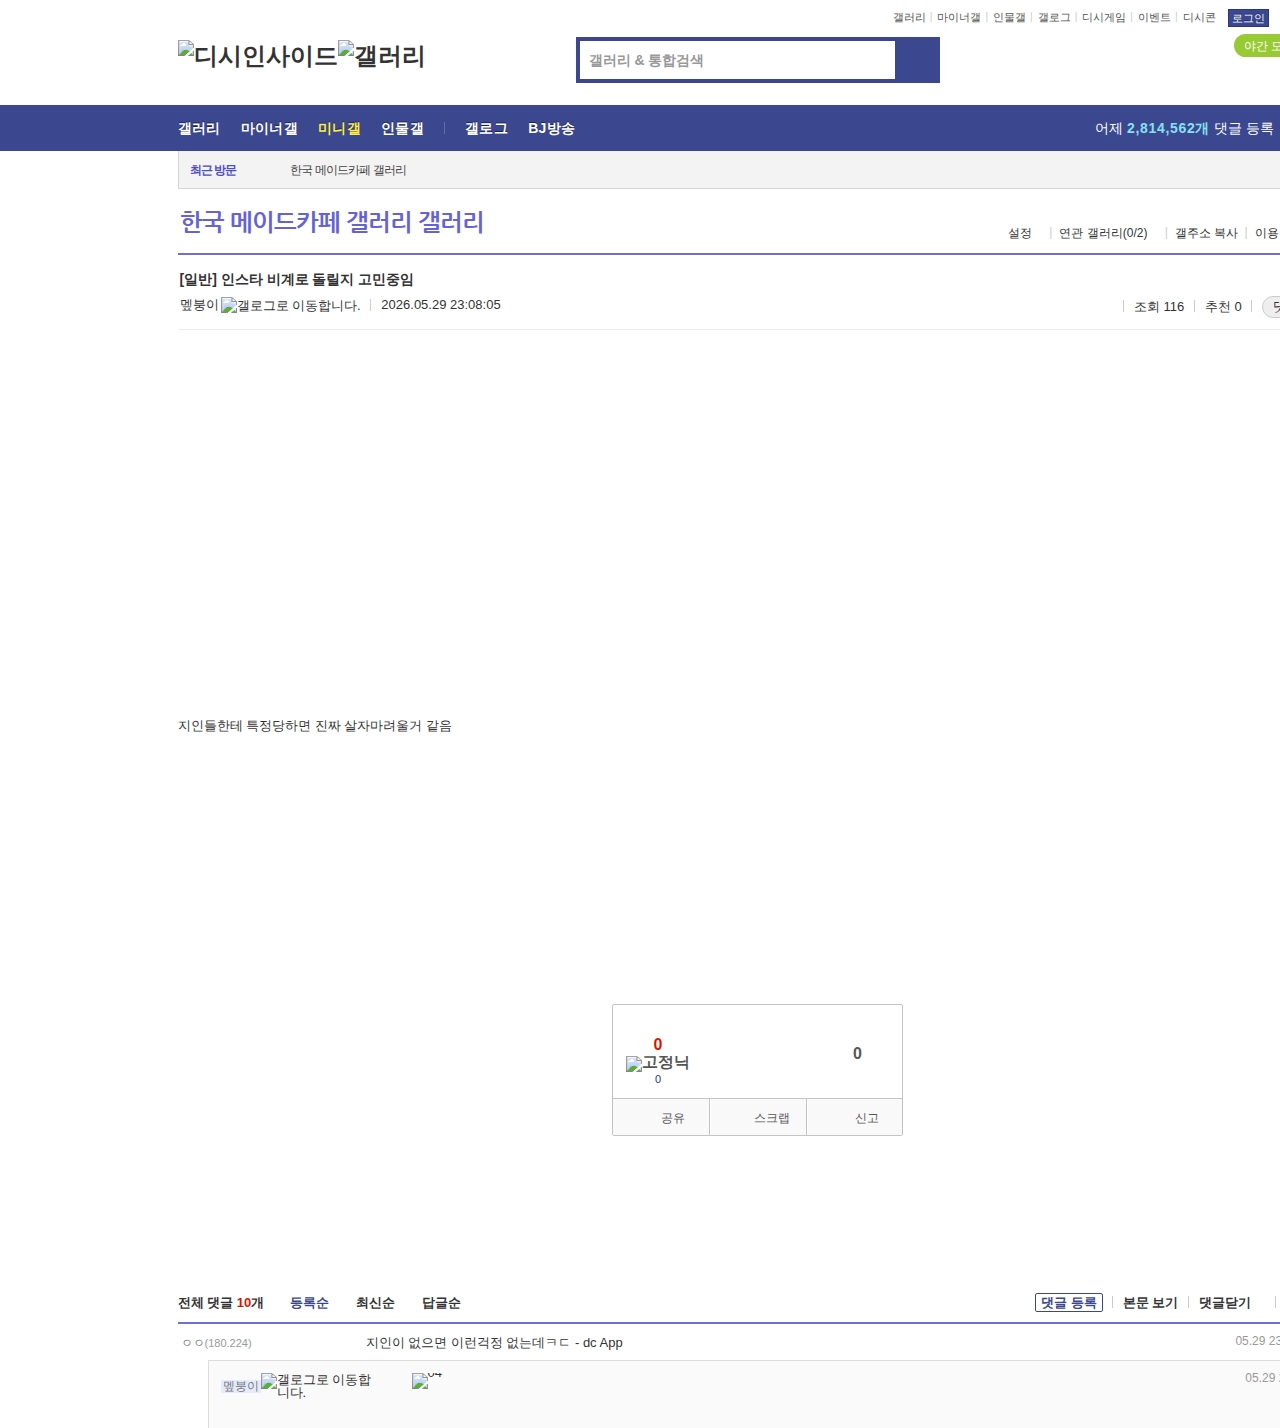
Task: Select BJ방송 in the navigation bar
Action: (x=551, y=129)
